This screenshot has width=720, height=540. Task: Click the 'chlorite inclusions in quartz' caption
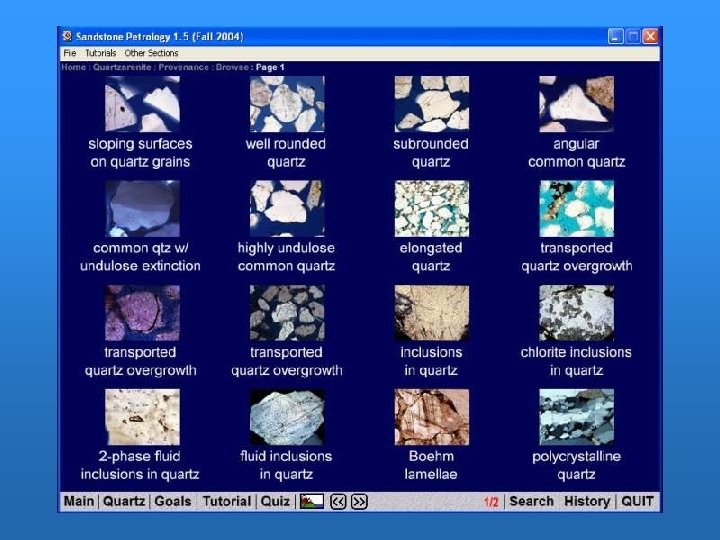576,361
